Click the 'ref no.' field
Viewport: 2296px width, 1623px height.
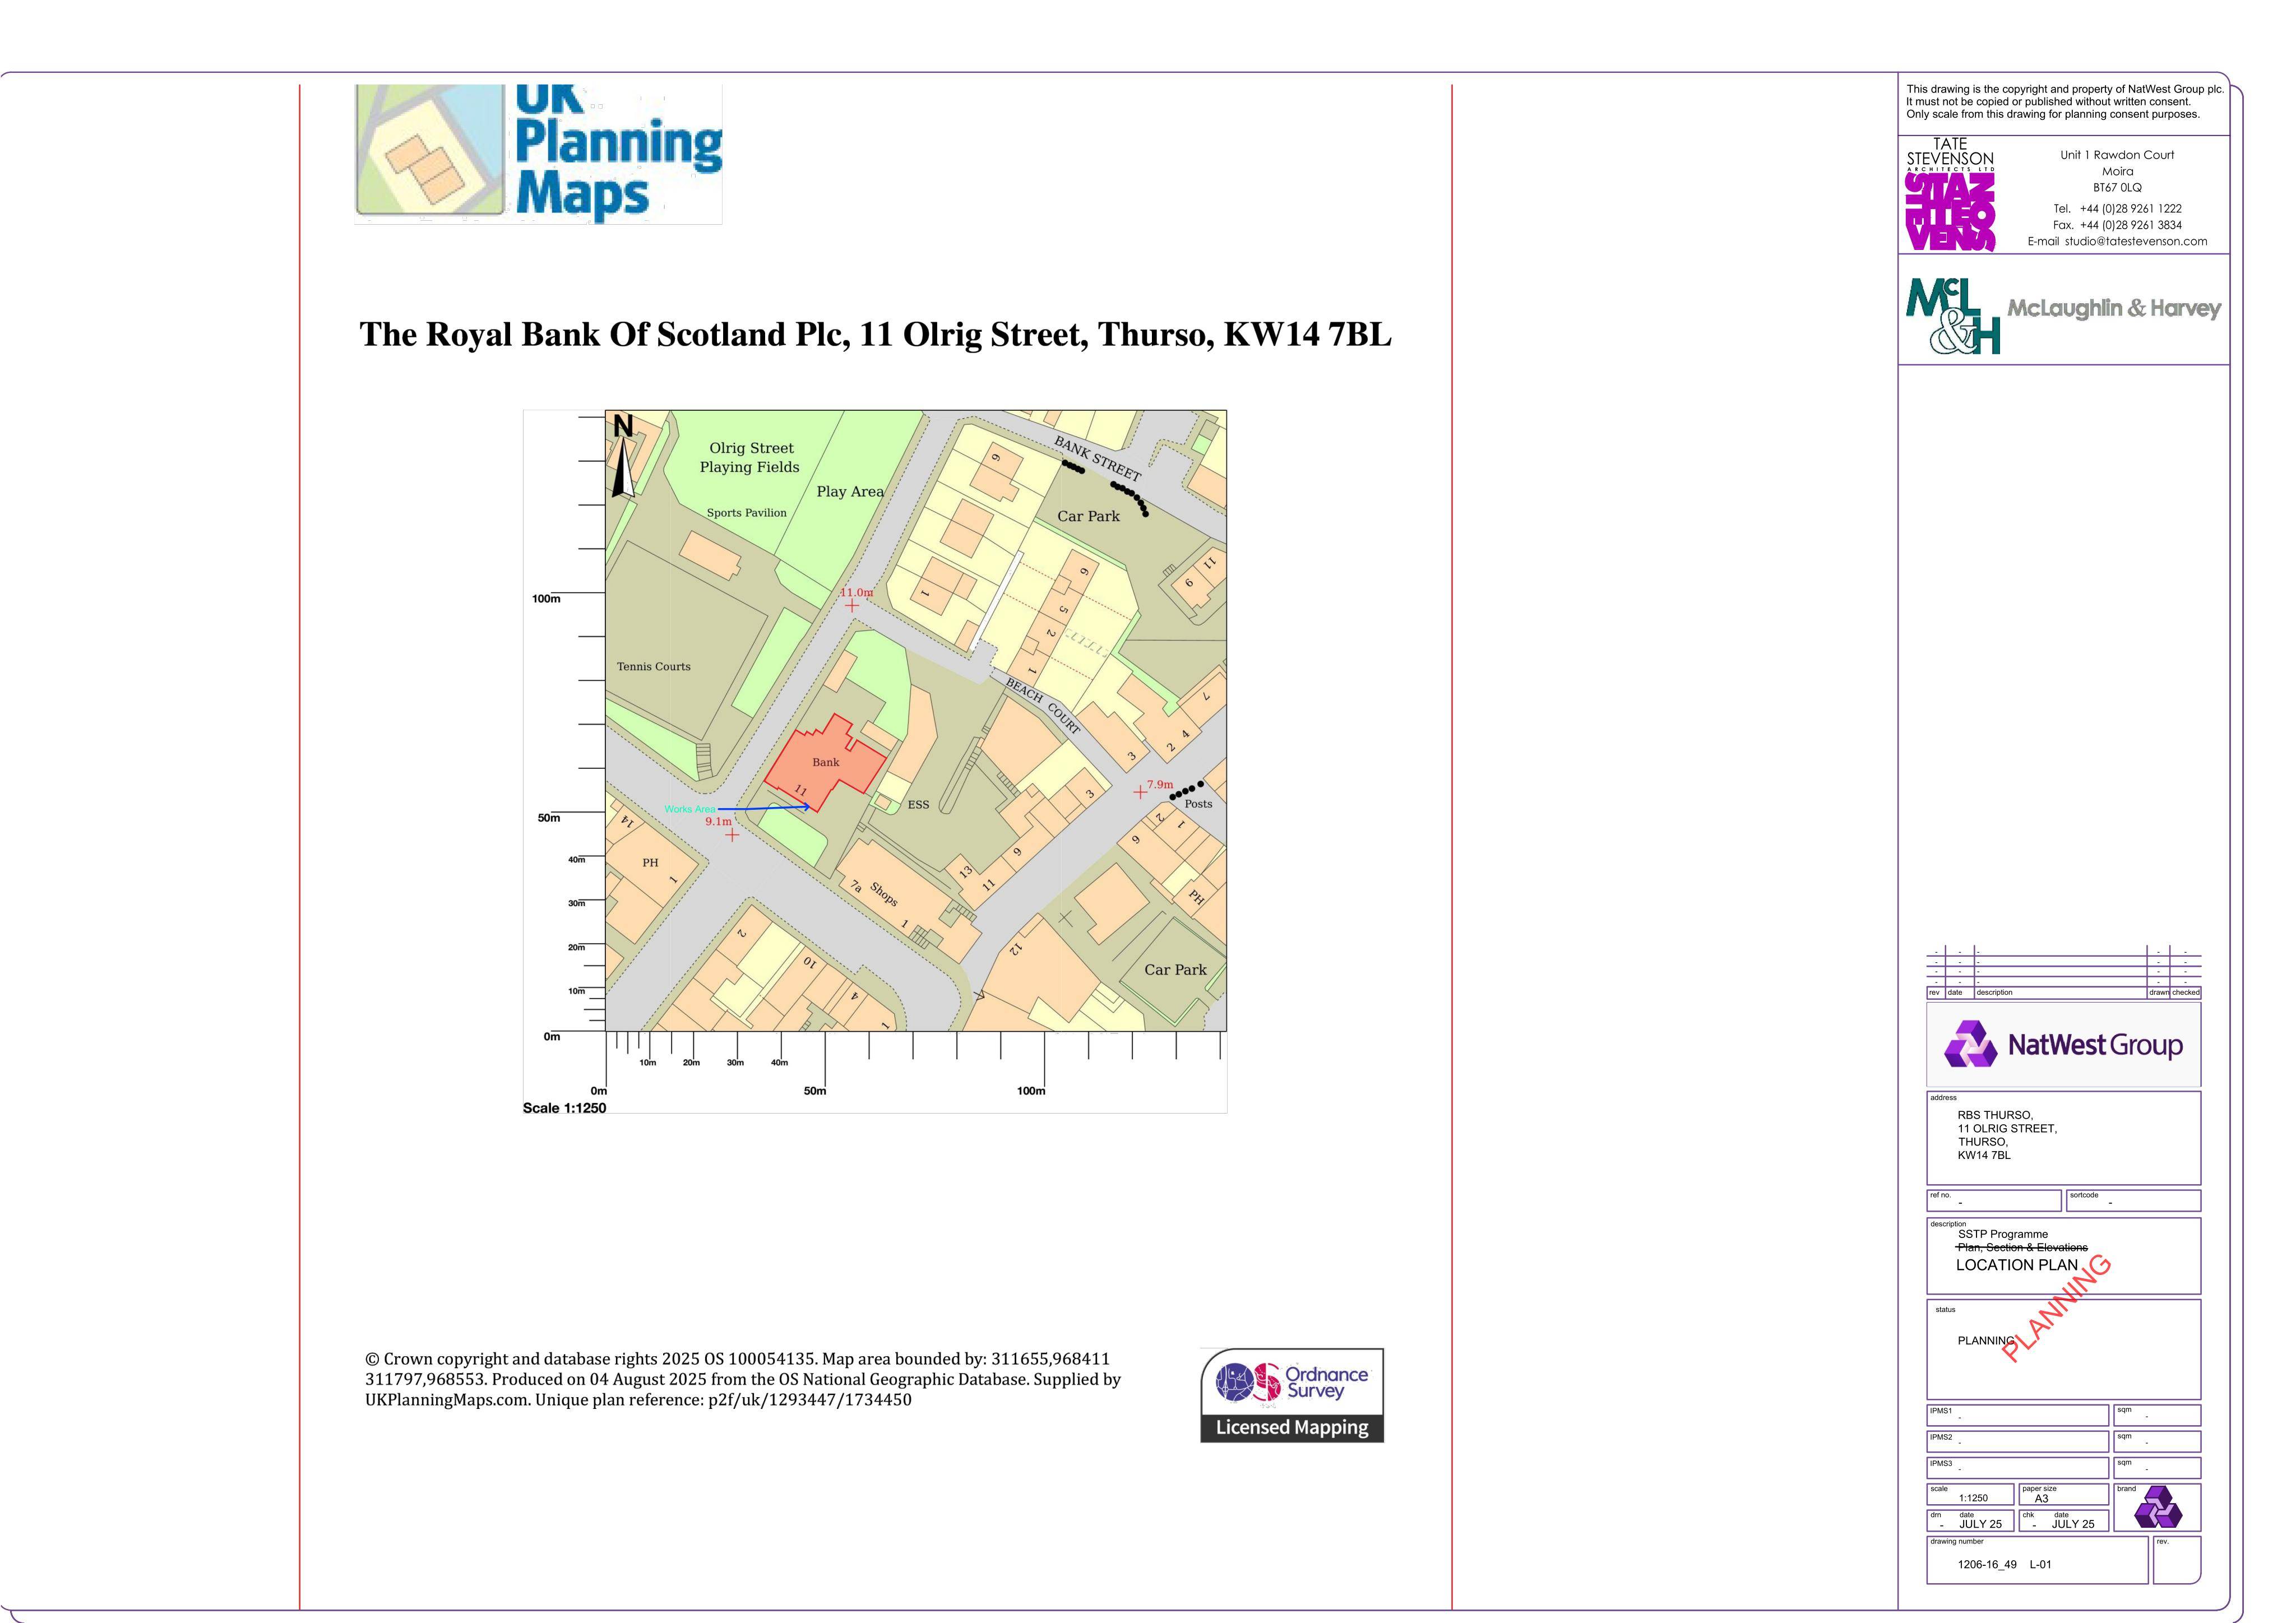tap(1994, 1200)
